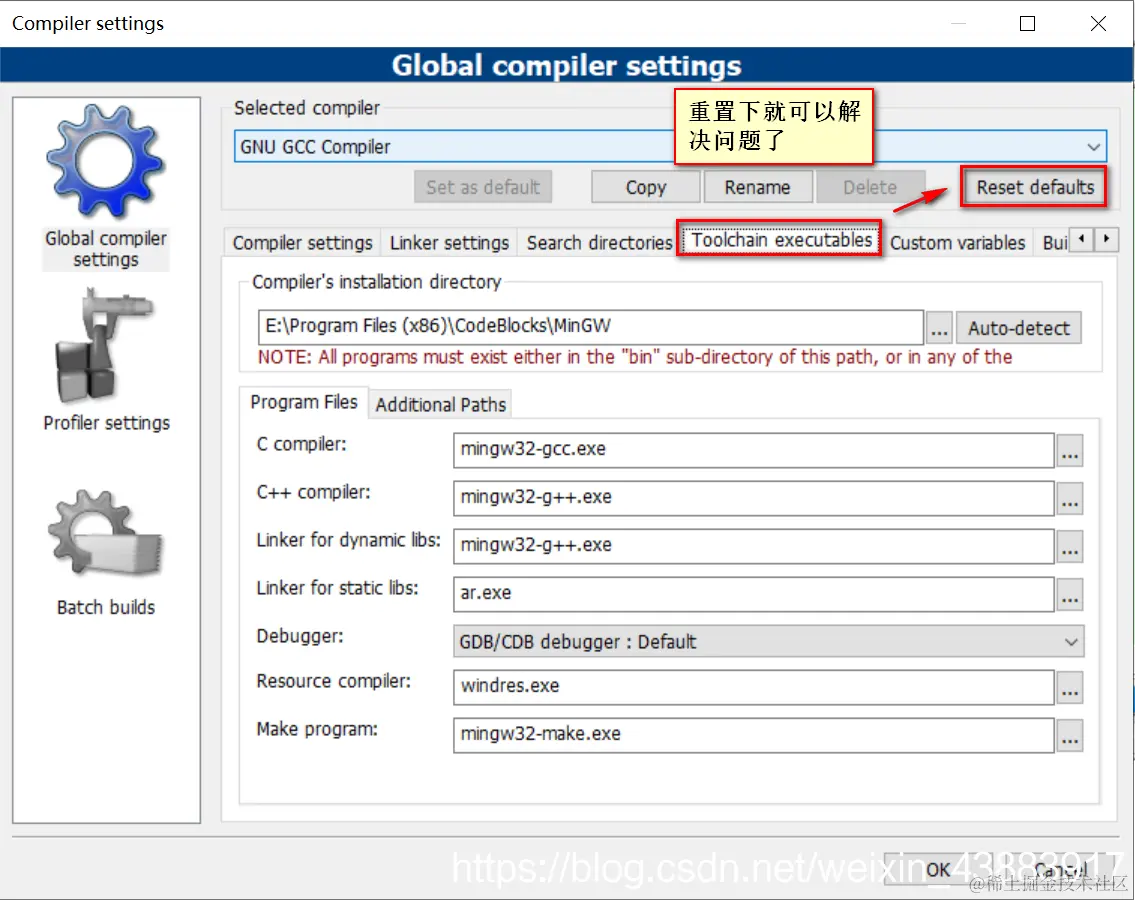
Task: Click the Rename compiler button
Action: (757, 188)
